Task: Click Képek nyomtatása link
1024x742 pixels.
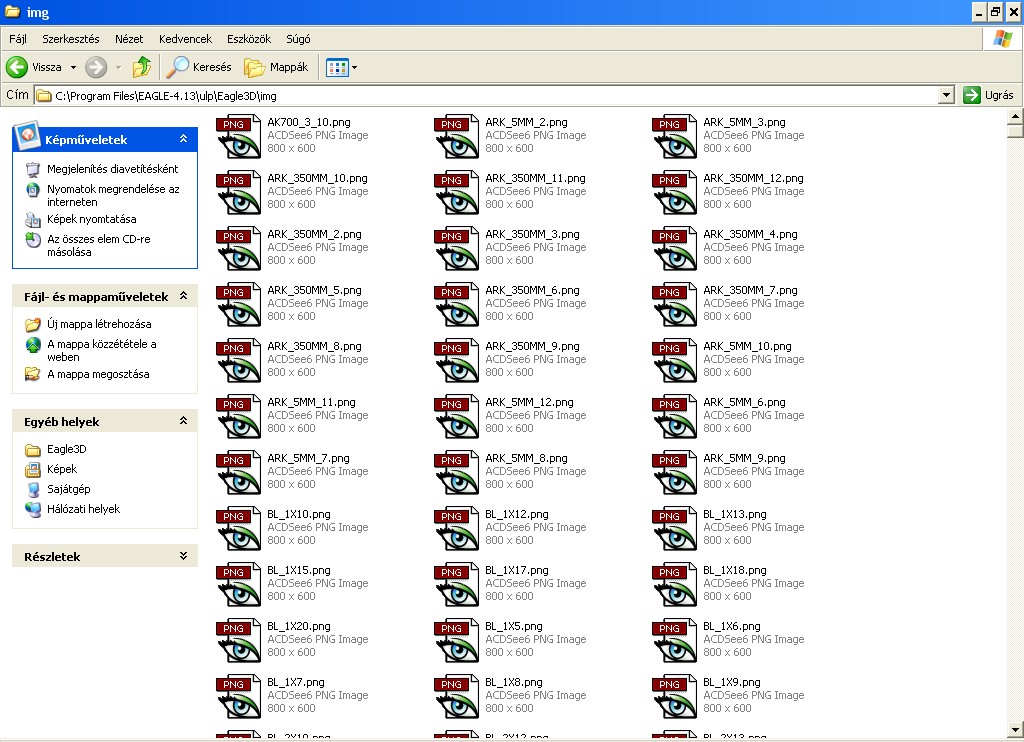Action: (x=91, y=219)
